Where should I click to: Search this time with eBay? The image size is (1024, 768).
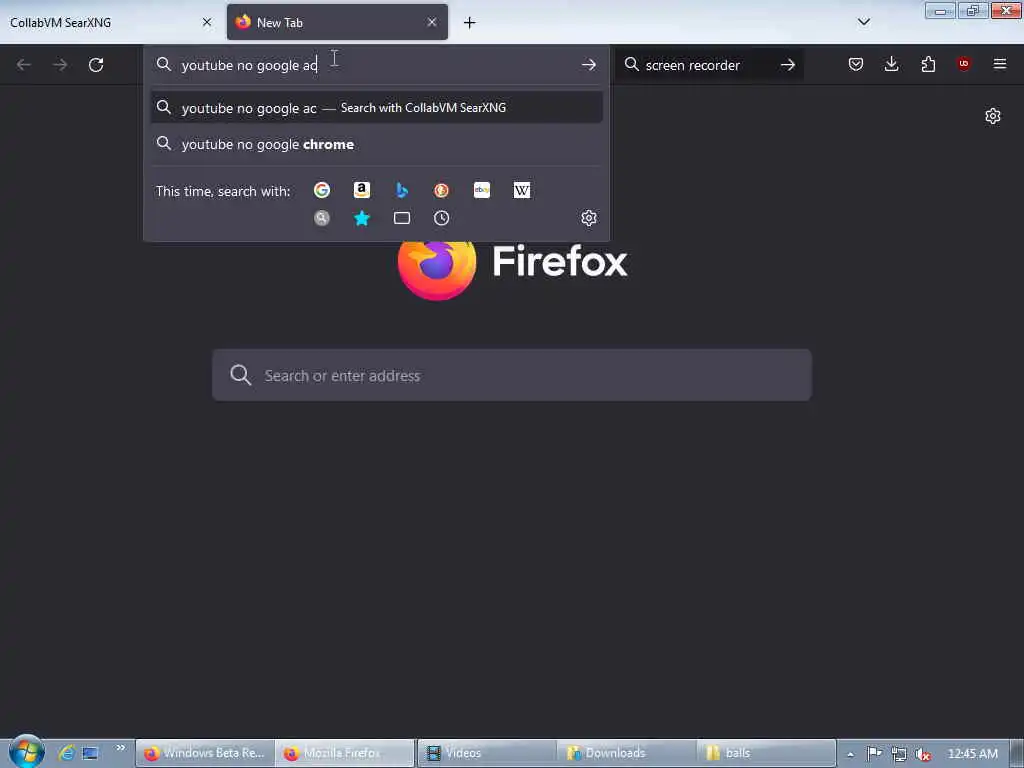tap(482, 190)
